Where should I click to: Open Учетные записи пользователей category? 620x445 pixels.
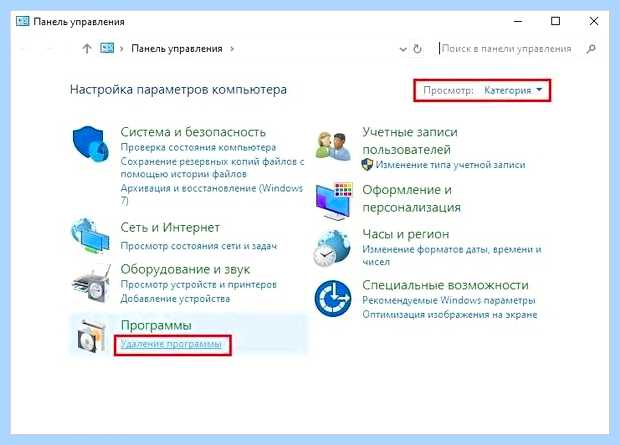[410, 141]
